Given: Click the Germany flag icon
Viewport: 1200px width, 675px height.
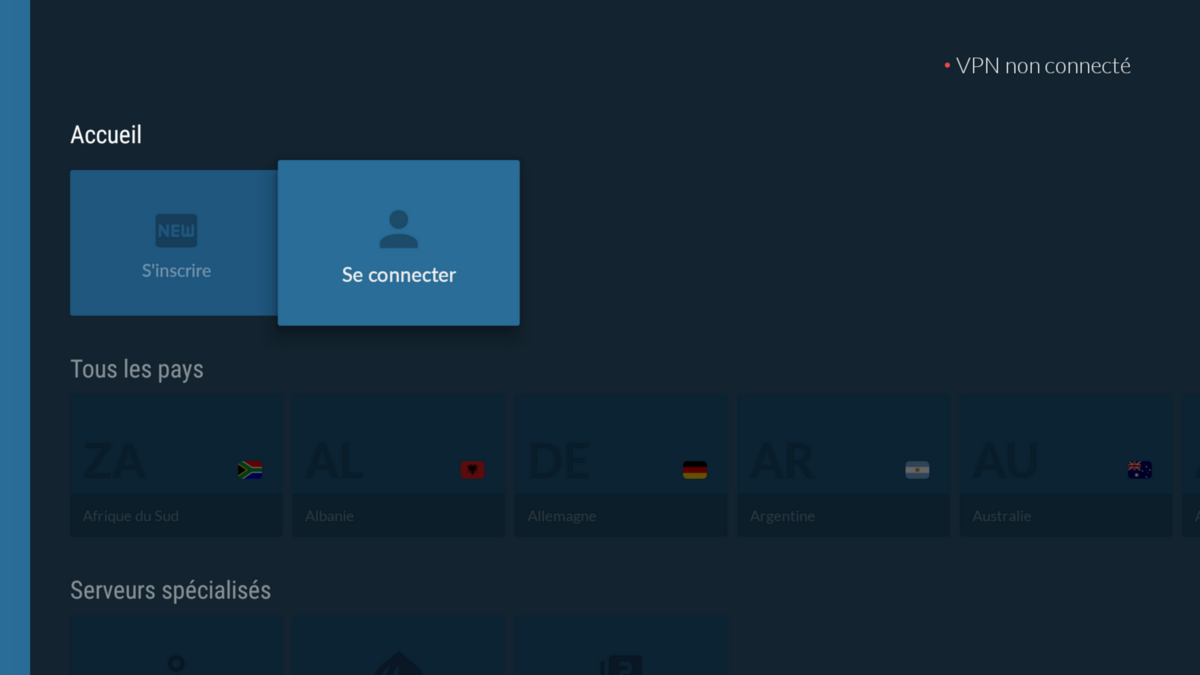Looking at the screenshot, I should (695, 470).
